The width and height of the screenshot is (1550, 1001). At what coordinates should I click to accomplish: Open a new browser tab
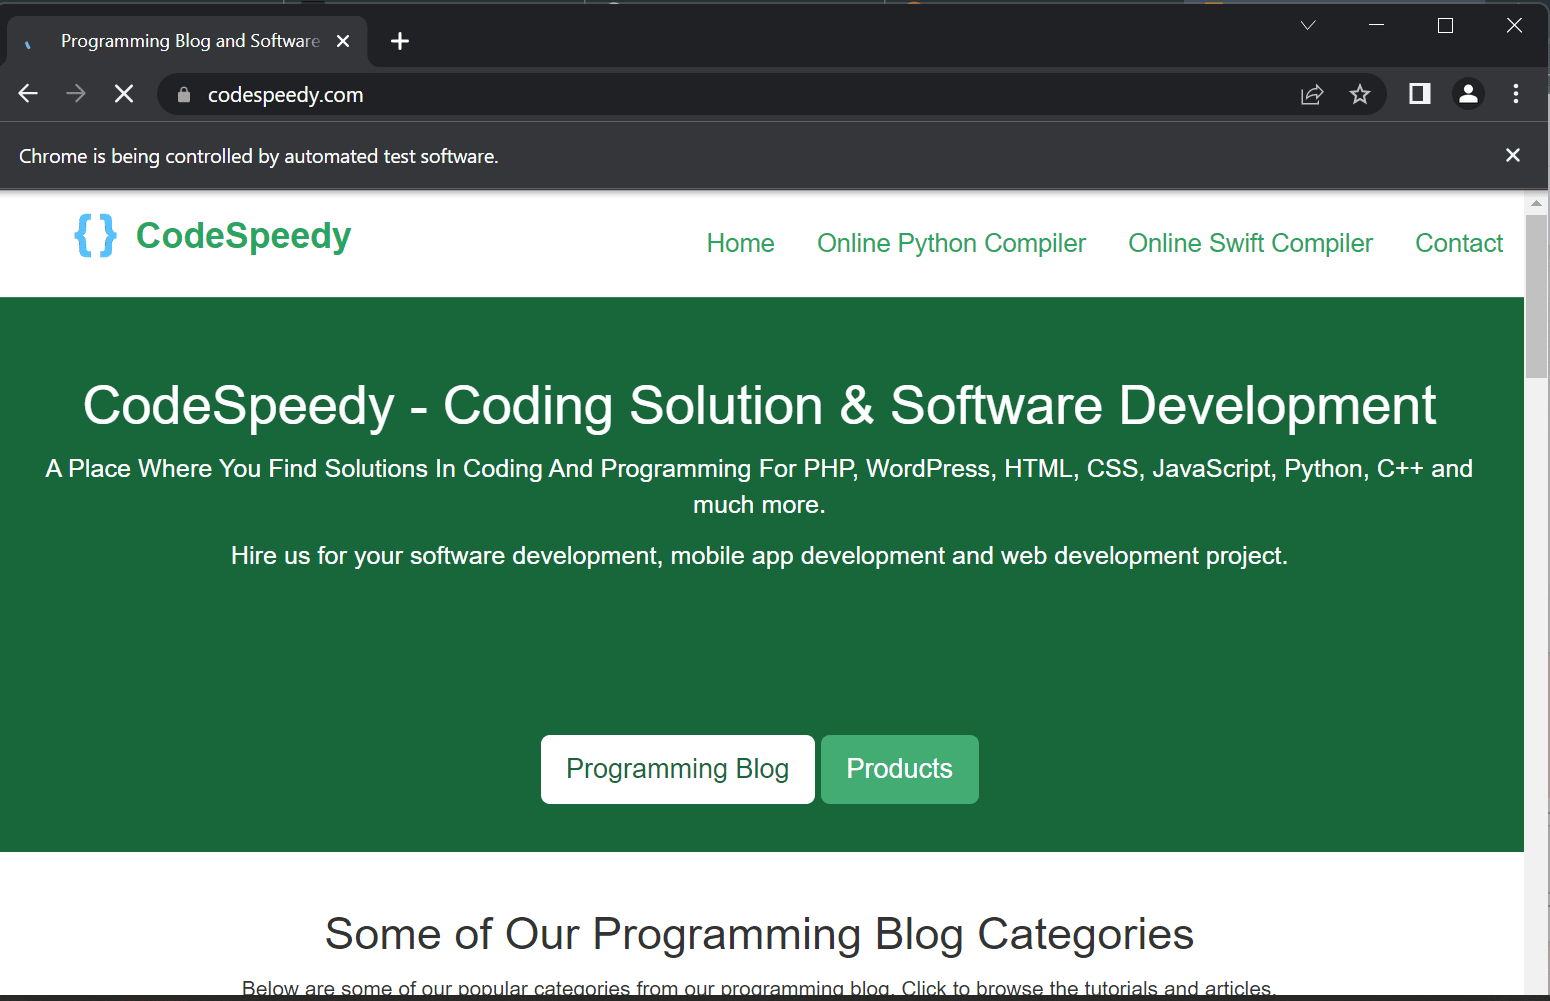click(x=400, y=41)
